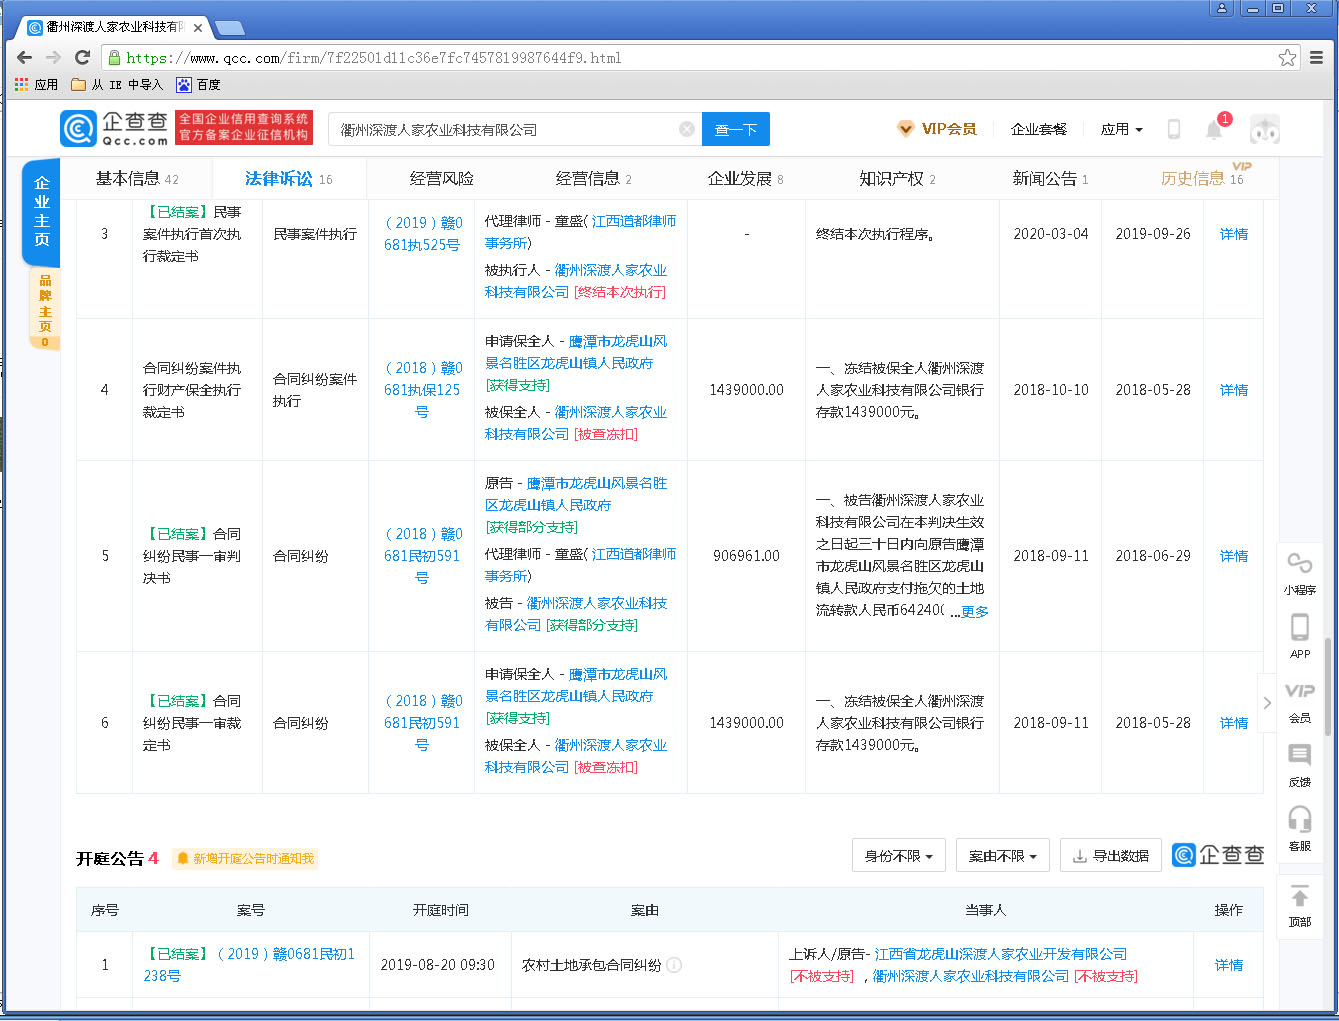Open the 企业套餐 link in header

1038,129
